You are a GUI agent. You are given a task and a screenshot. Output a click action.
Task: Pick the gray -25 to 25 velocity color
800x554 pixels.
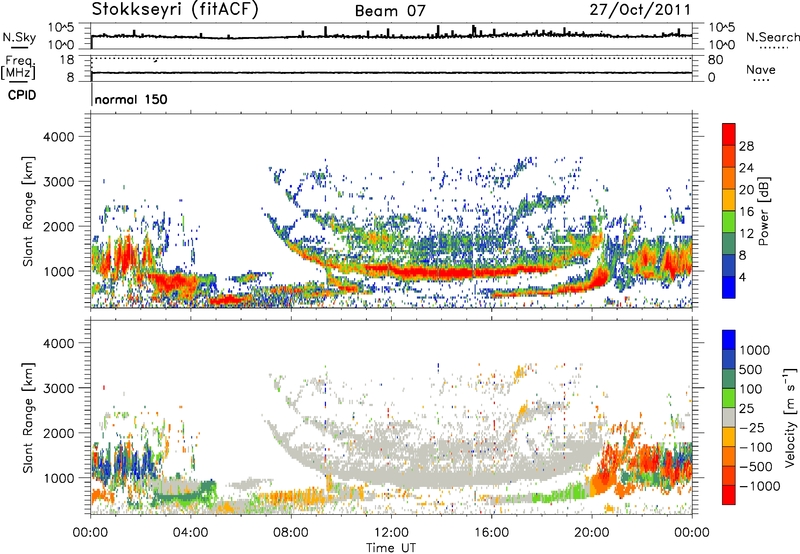pyautogui.click(x=729, y=418)
